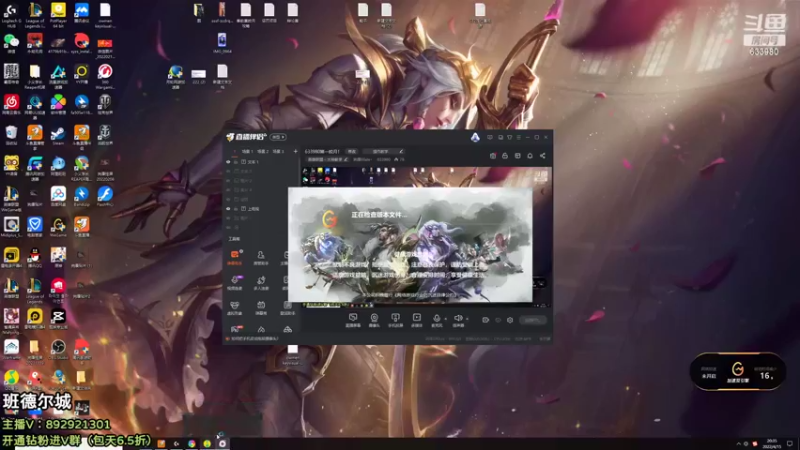800x450 pixels.
Task: Open mode dropdown pill next to app logo
Action: pos(278,137)
